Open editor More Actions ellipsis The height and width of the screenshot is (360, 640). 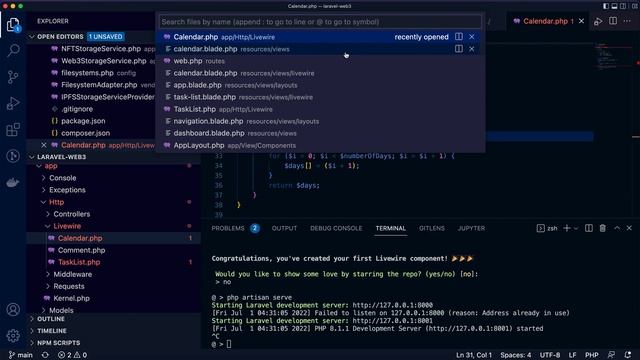pyautogui.click(x=627, y=21)
